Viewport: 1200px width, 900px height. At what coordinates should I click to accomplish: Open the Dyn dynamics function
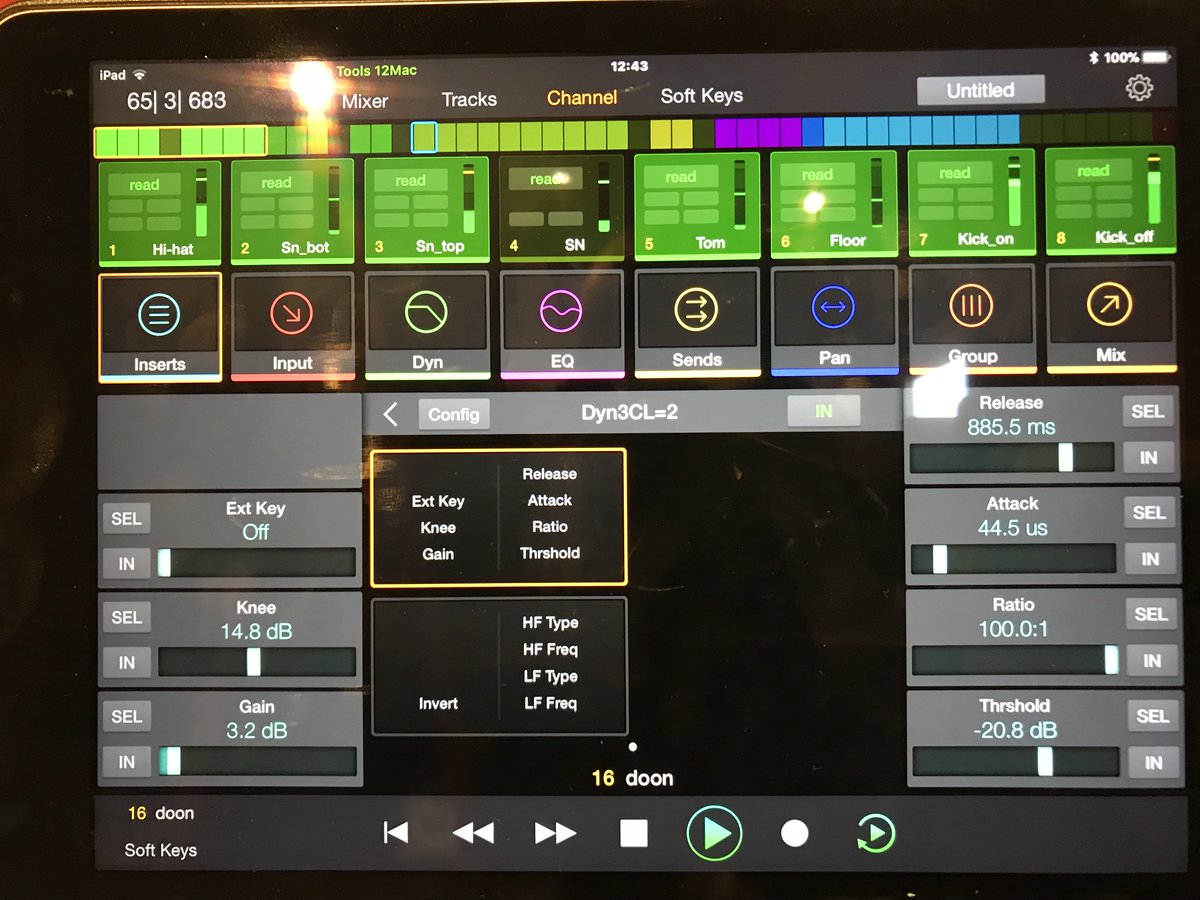(427, 325)
